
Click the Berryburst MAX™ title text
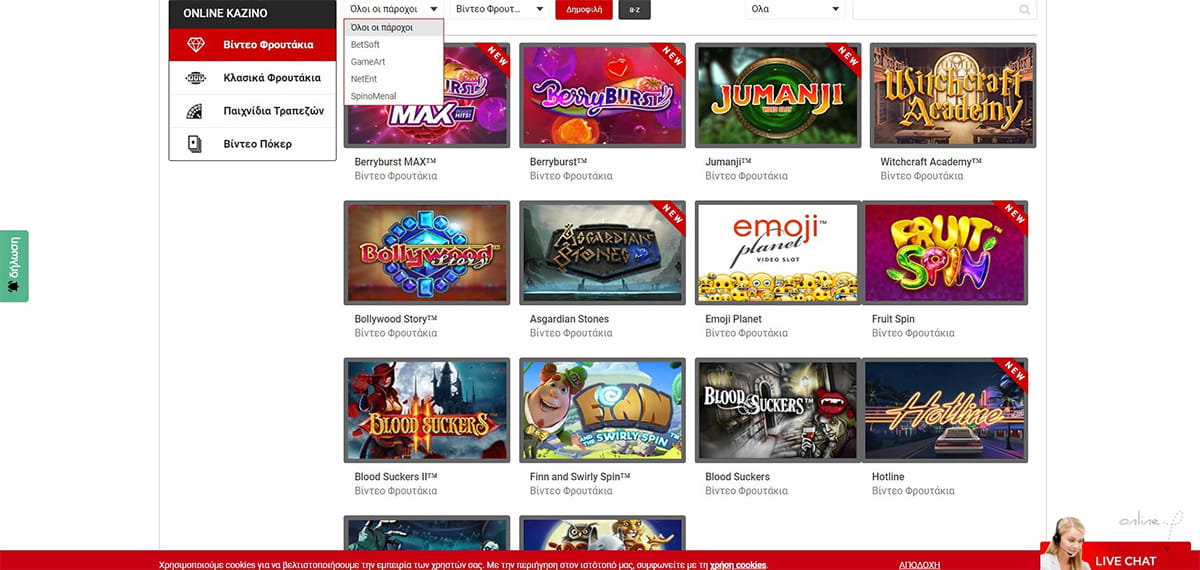click(x=396, y=162)
